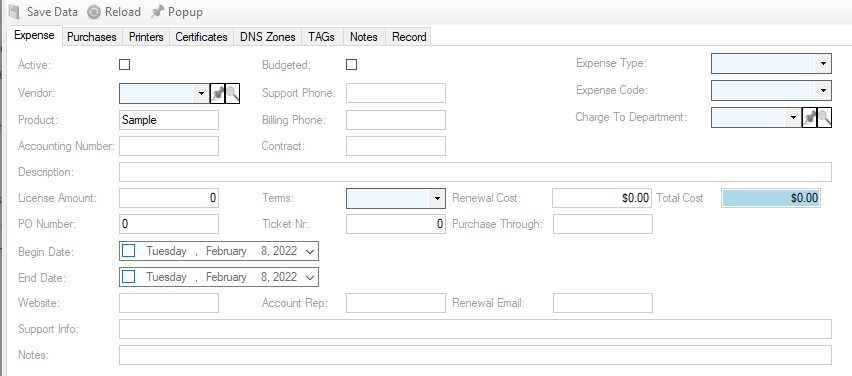Screen dimensions: 852x376
Task: Open the Charge To Department dropdown
Action: [793, 117]
